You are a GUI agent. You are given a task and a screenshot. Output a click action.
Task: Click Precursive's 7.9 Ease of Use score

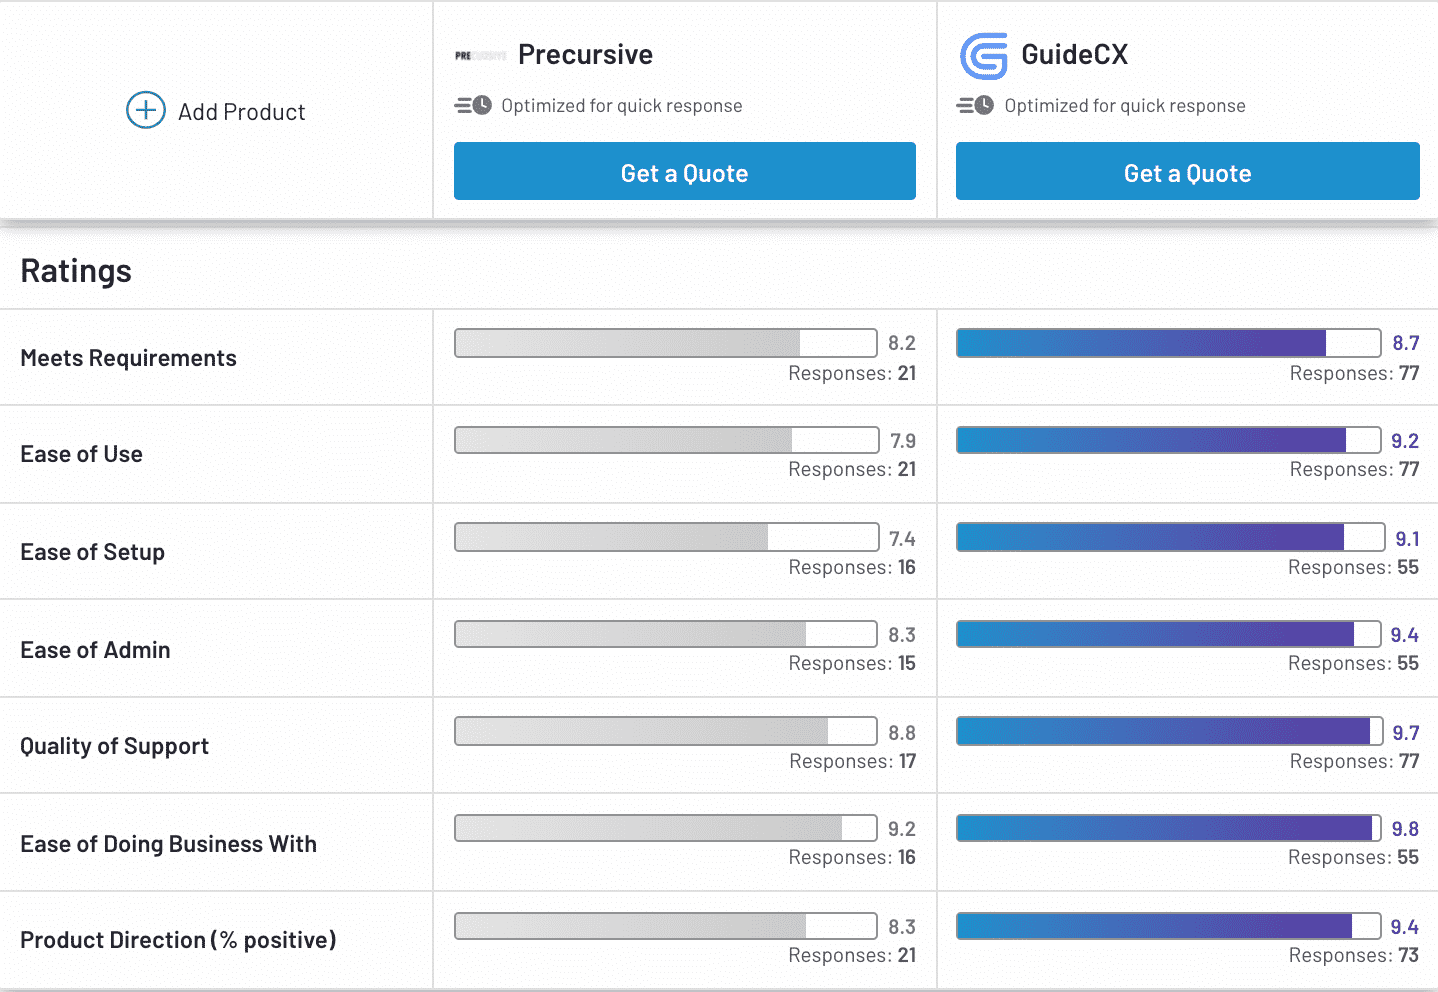(x=903, y=441)
